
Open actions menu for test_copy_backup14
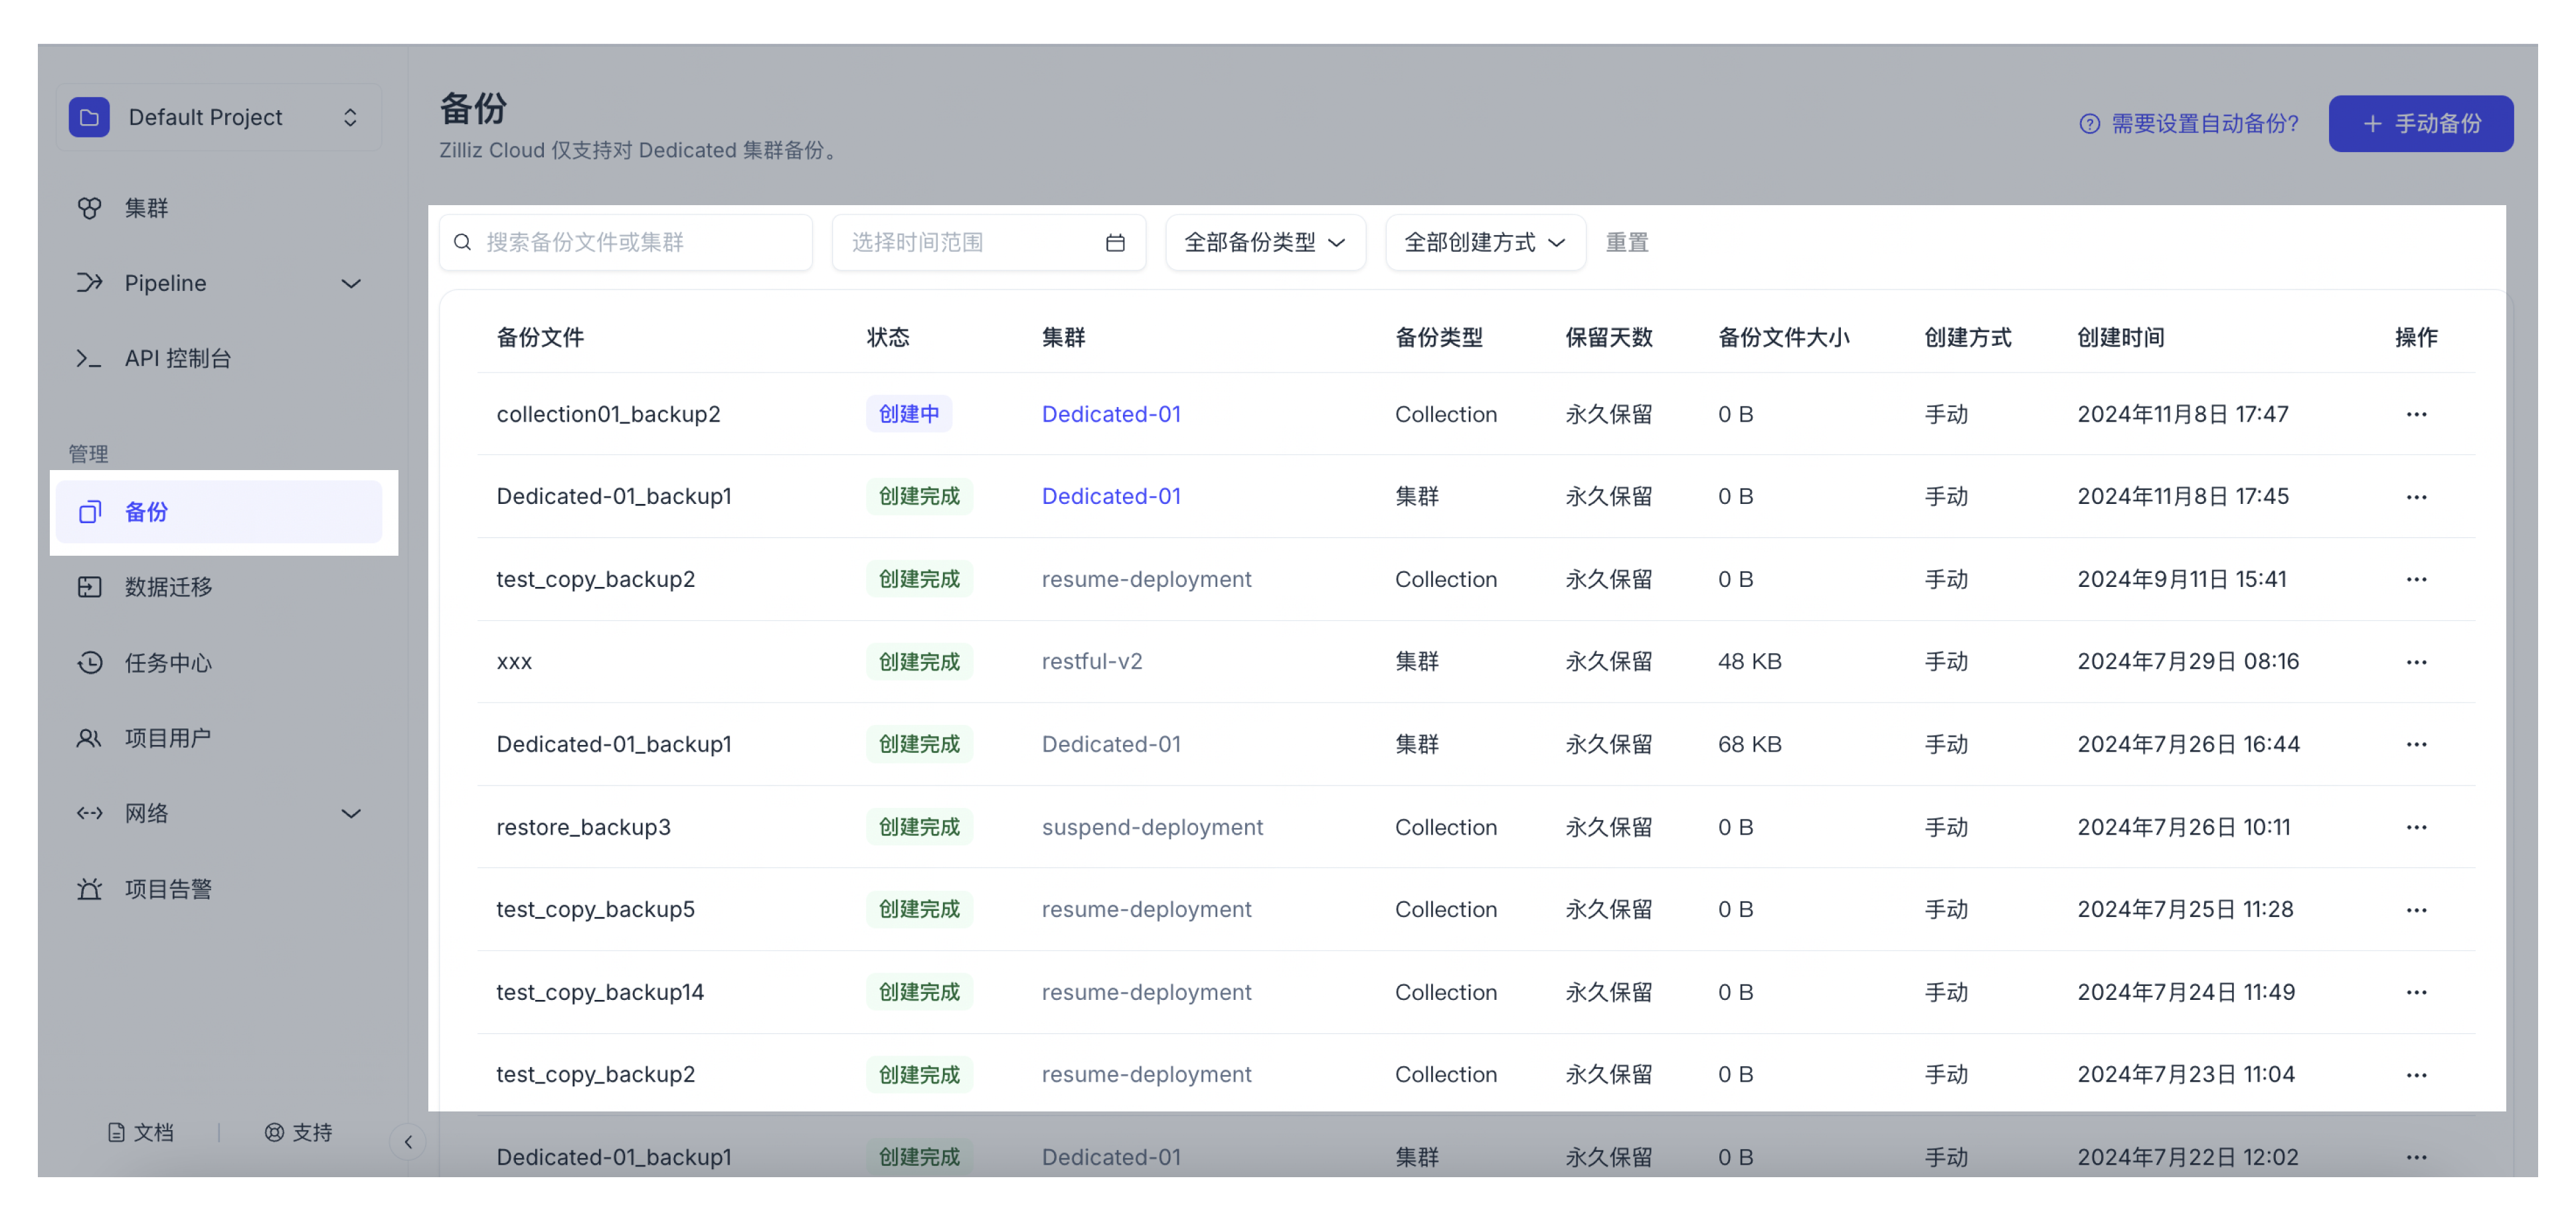pos(2416,992)
